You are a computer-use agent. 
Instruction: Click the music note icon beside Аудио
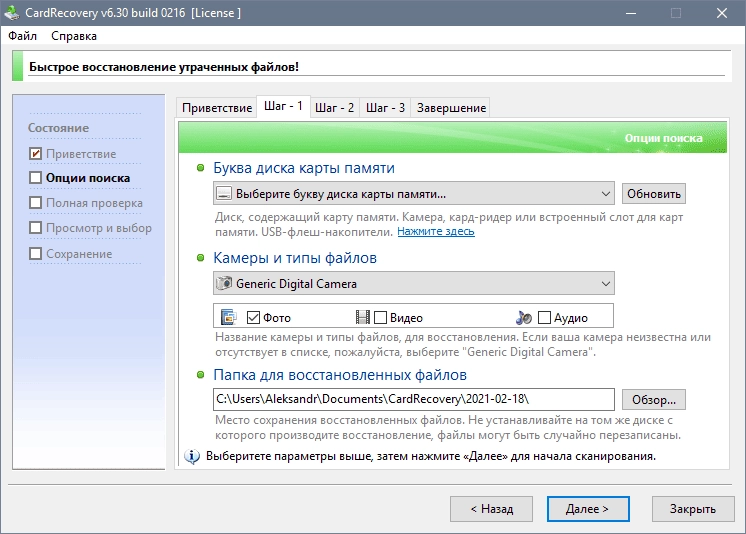pos(524,317)
